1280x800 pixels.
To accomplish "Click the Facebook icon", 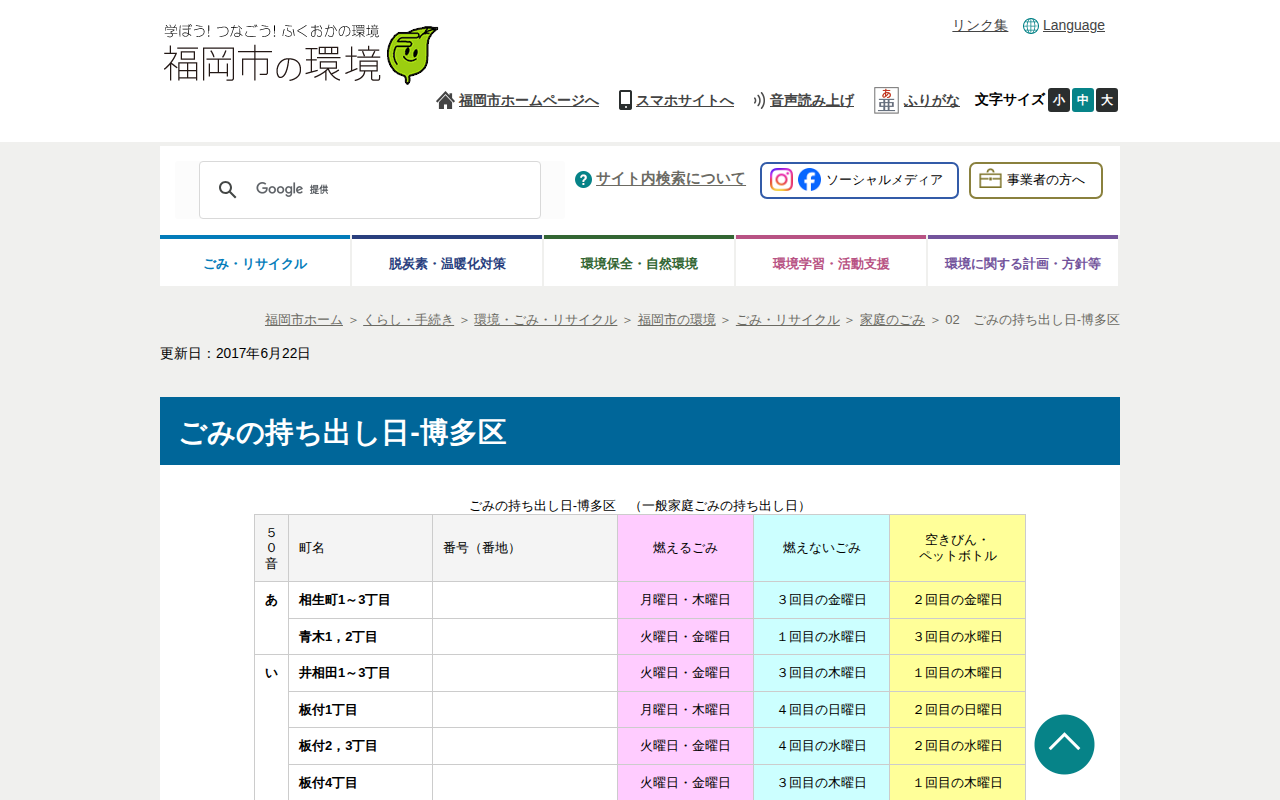I will [x=810, y=180].
